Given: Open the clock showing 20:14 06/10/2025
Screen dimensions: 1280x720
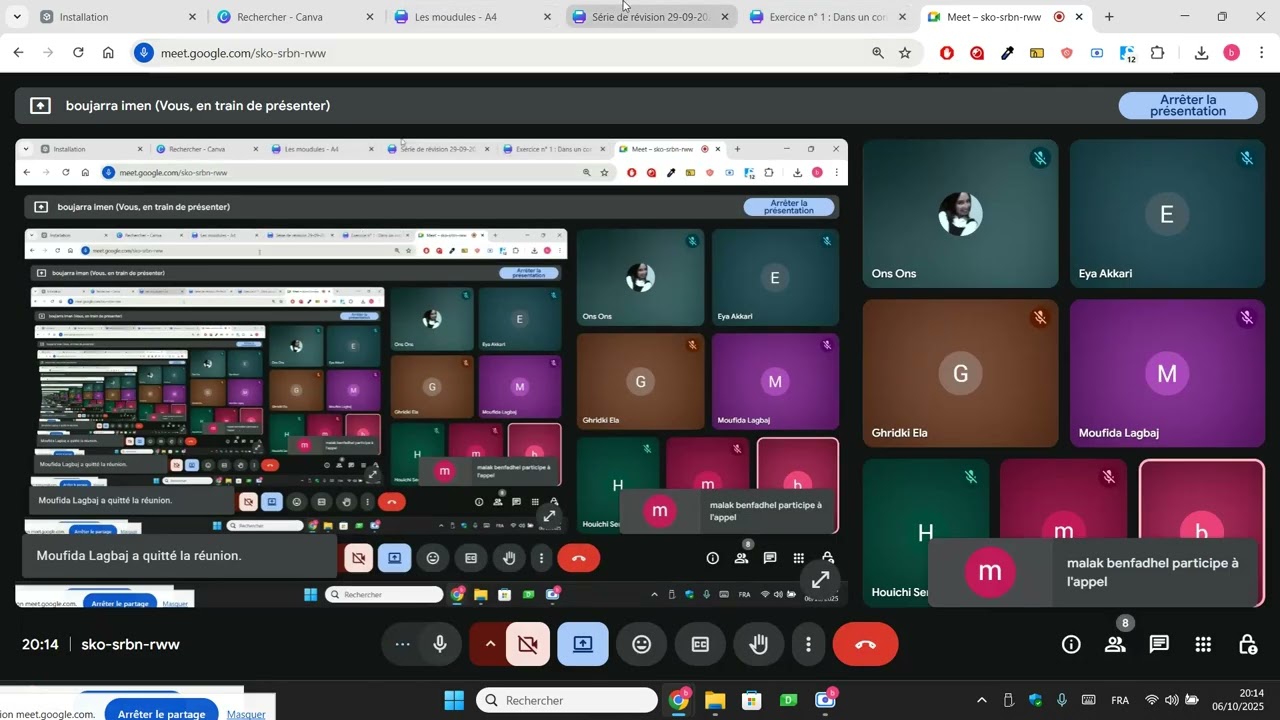Looking at the screenshot, I should (x=1239, y=700).
